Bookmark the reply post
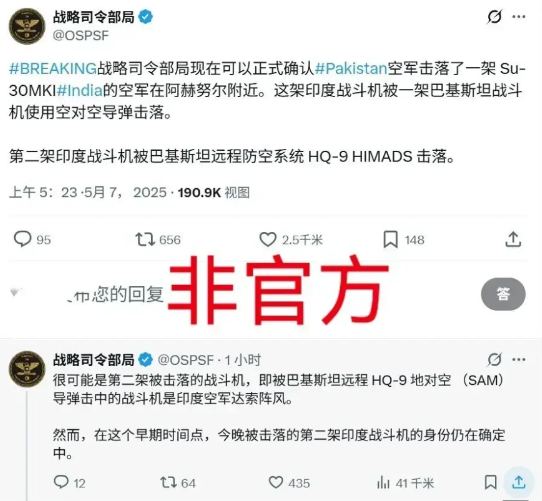The width and height of the screenshot is (542, 501). pyautogui.click(x=491, y=482)
